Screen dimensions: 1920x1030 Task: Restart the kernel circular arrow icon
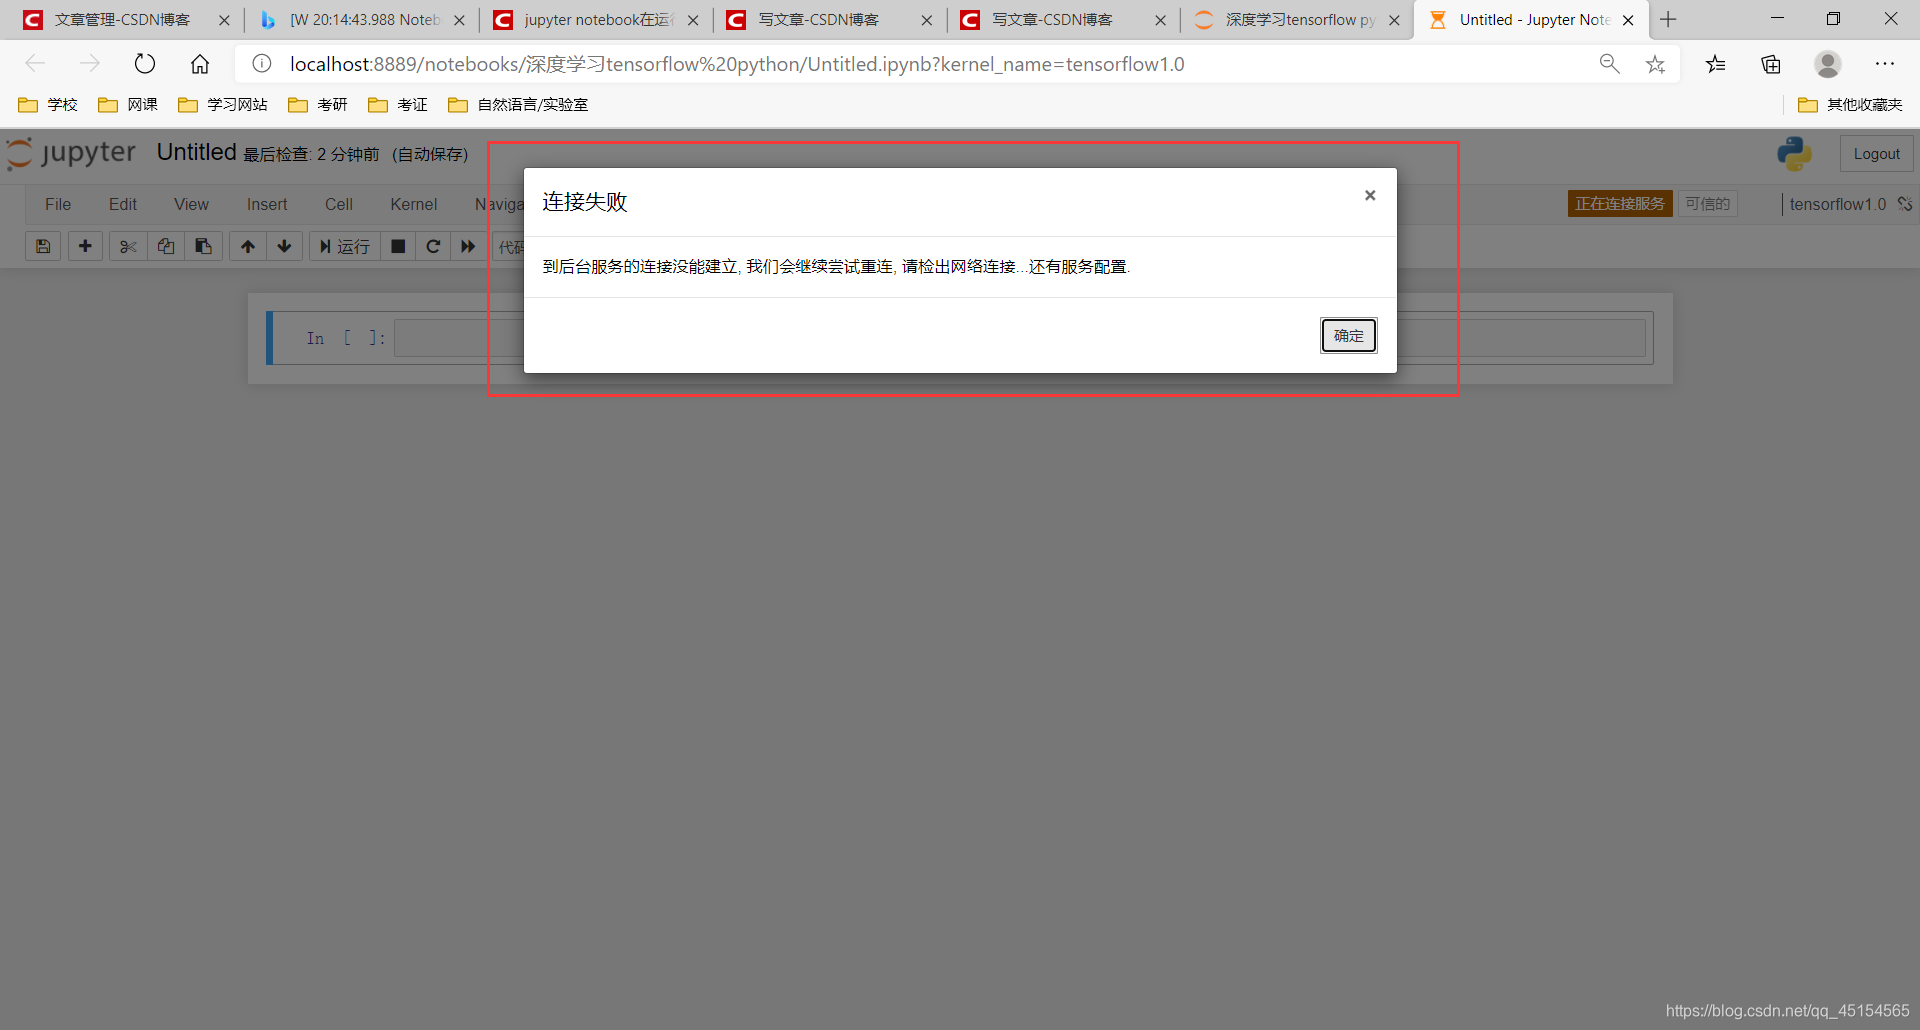(433, 246)
